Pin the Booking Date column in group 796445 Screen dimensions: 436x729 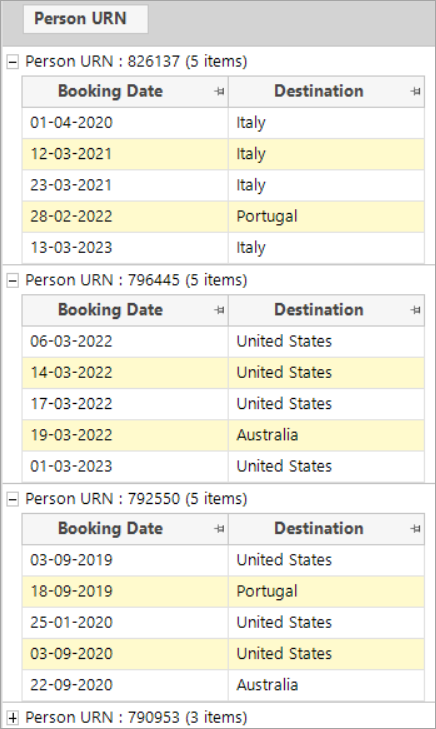tap(219, 310)
